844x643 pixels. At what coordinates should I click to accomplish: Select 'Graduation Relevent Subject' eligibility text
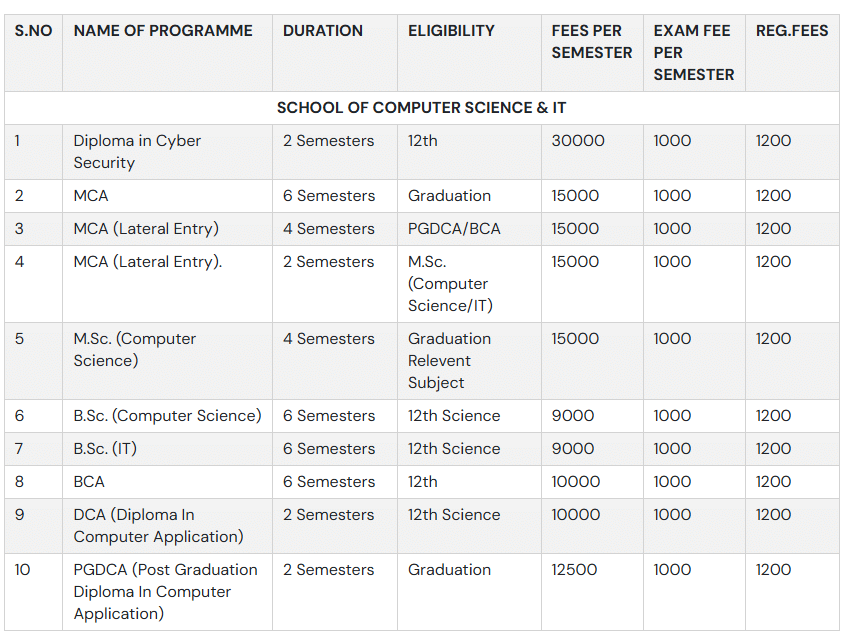449,360
